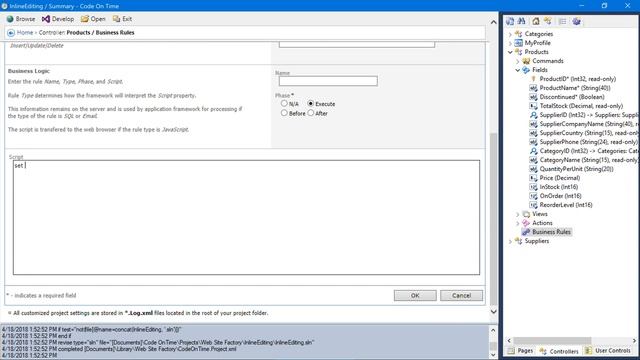The image size is (640, 360).
Task: Click the Price field icon
Action: [533, 178]
